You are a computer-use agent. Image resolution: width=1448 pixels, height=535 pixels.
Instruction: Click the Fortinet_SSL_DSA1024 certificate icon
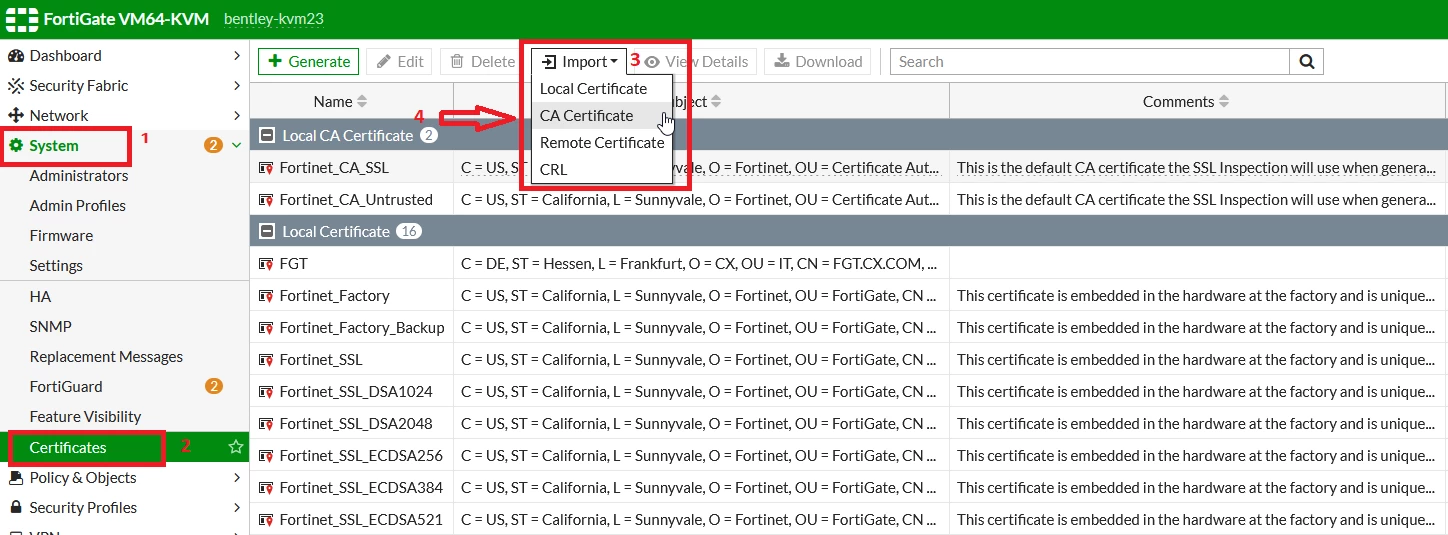click(x=266, y=392)
